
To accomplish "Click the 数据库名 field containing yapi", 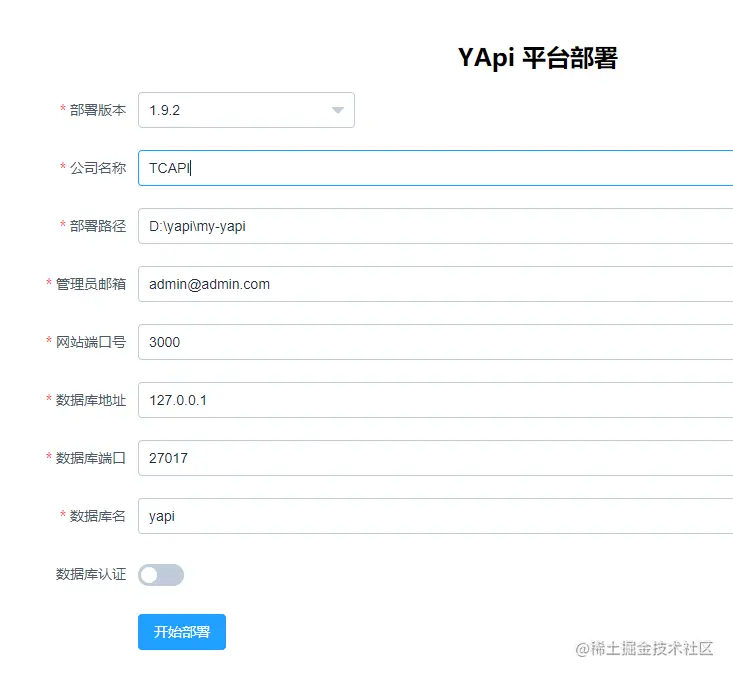I will (436, 516).
